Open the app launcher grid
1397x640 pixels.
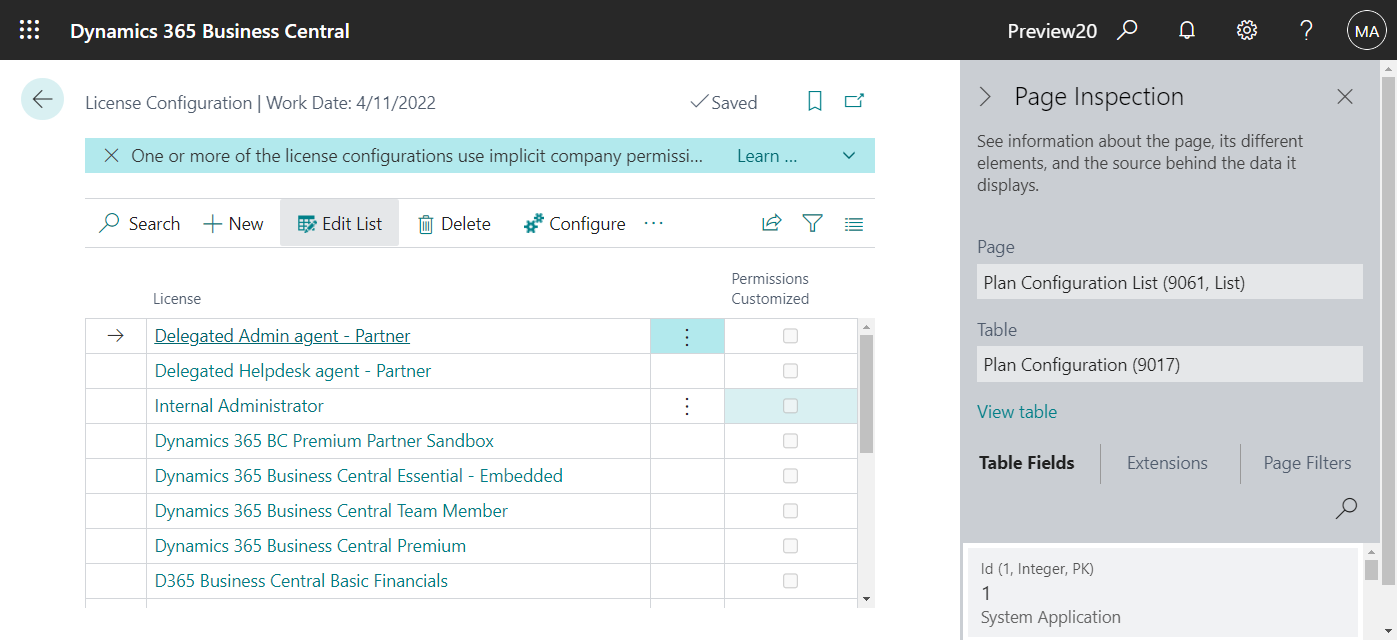[29, 29]
